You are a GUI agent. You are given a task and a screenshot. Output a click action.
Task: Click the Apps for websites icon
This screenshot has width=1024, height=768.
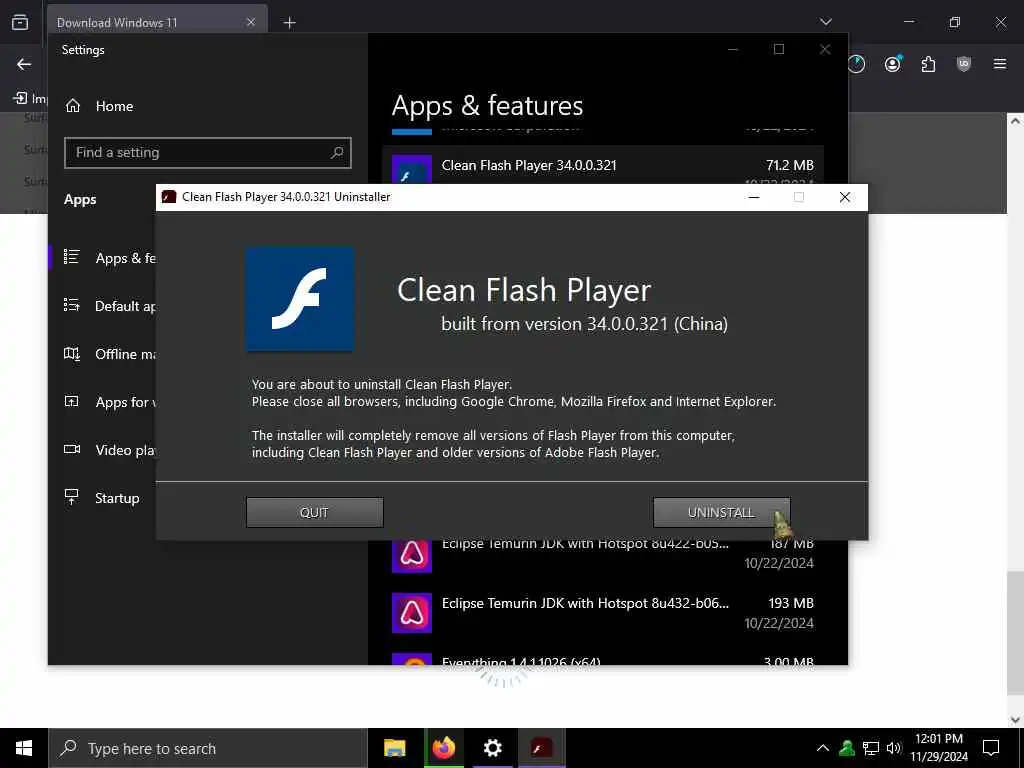[x=72, y=401]
